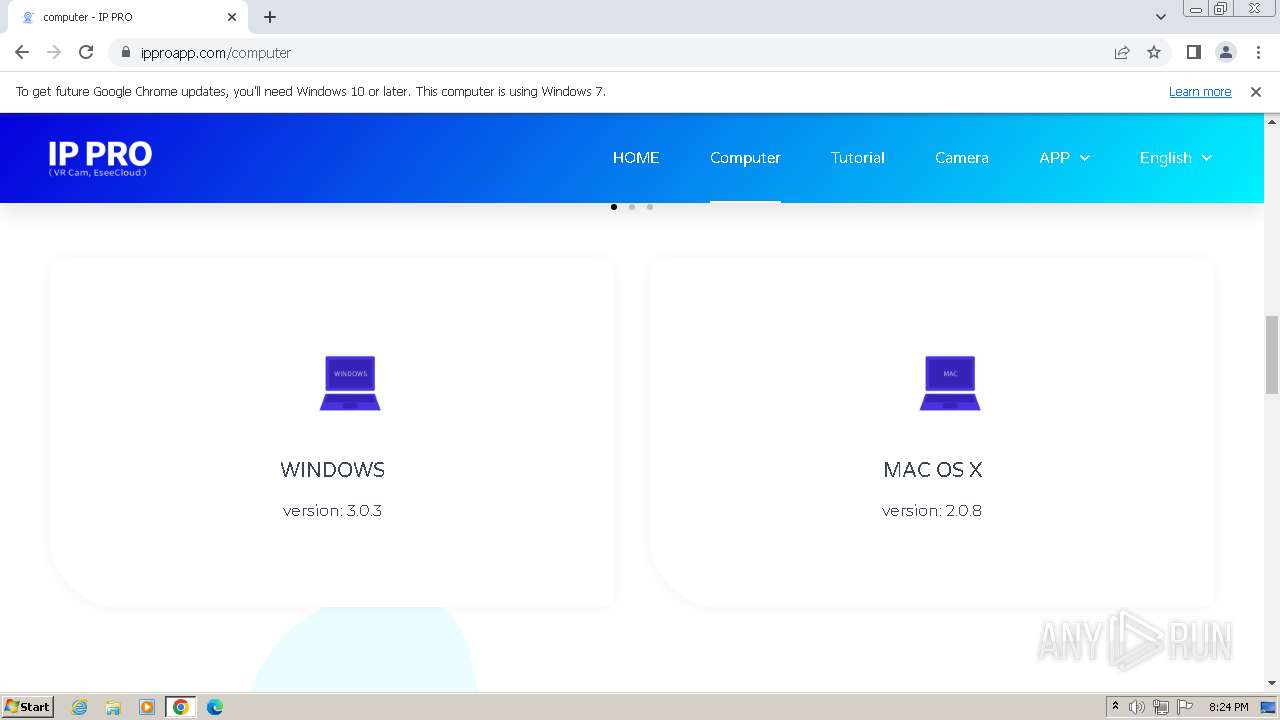1280x720 pixels.
Task: Expand the English language dropdown
Action: 1176,158
